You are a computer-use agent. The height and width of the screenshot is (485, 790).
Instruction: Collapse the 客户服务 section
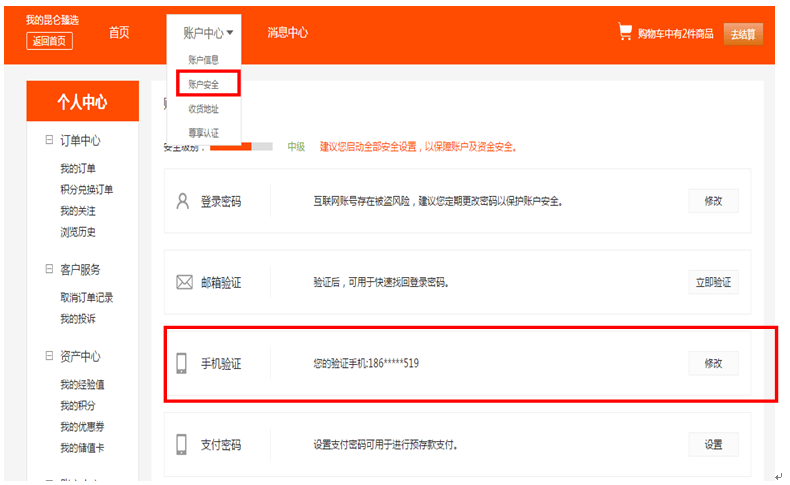click(49, 270)
